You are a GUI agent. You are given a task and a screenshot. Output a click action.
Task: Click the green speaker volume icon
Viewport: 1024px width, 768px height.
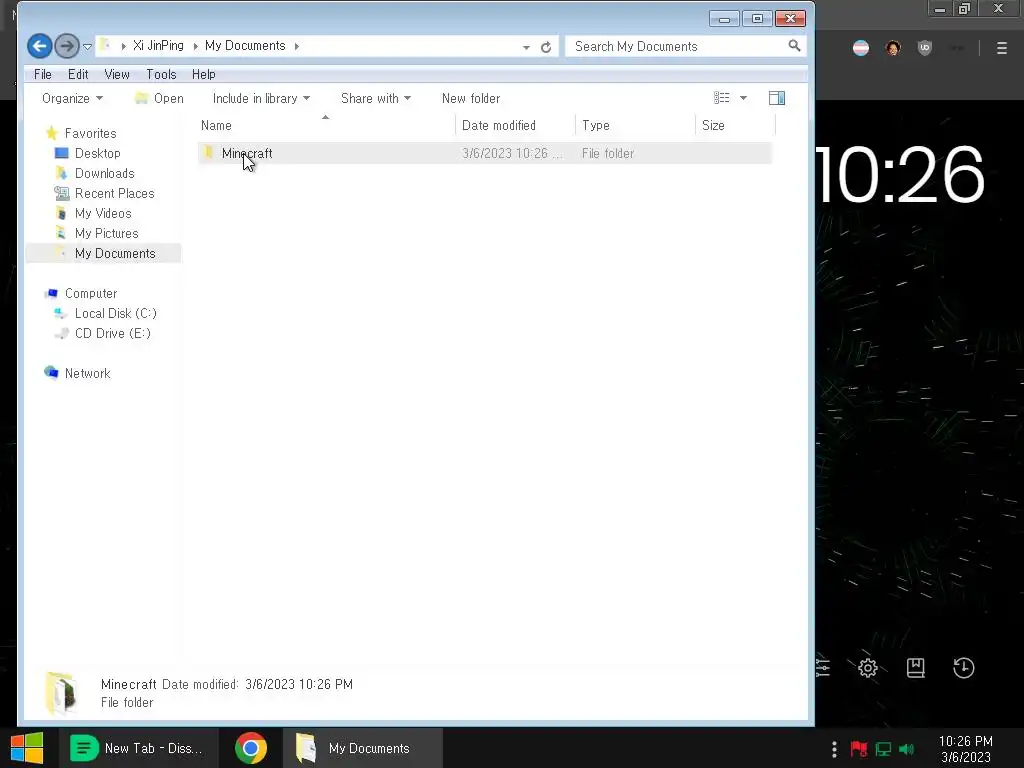tap(907, 749)
